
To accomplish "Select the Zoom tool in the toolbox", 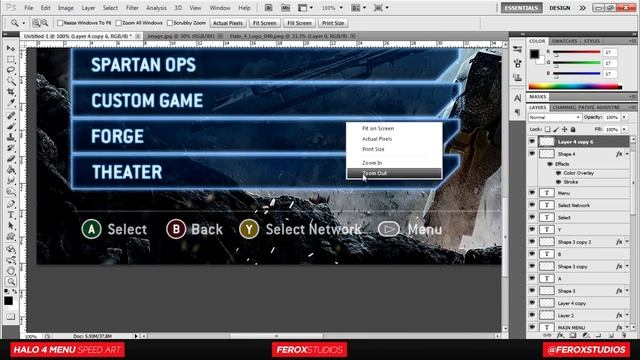I will [x=11, y=281].
